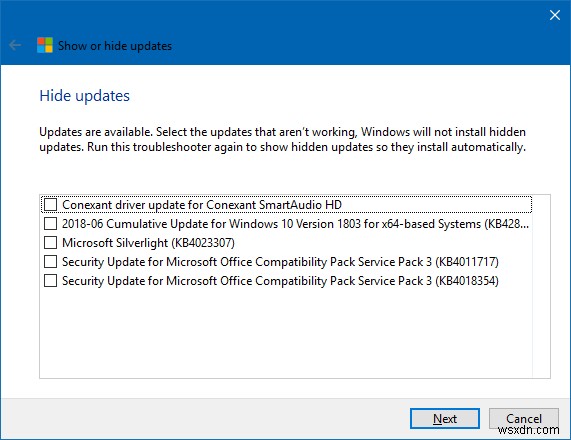This screenshot has width=571, height=440.
Task: Check the Microsoft Silverlight KB4023307 checkbox
Action: tap(50, 243)
